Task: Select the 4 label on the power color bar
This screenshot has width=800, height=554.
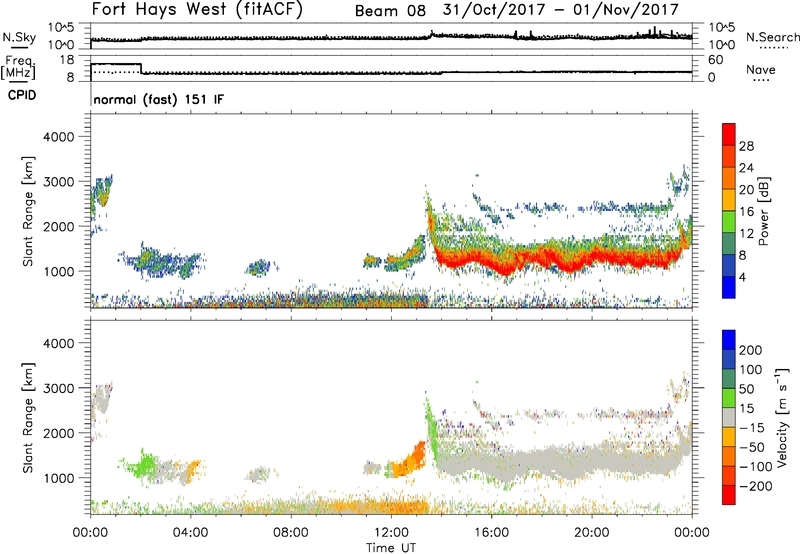Action: pyautogui.click(x=743, y=278)
